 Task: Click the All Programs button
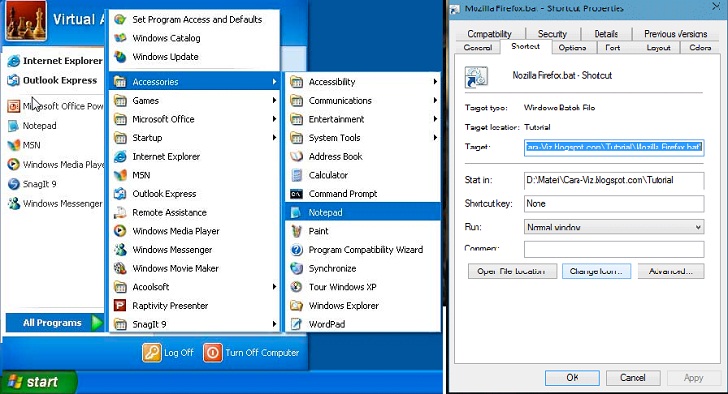(55, 323)
